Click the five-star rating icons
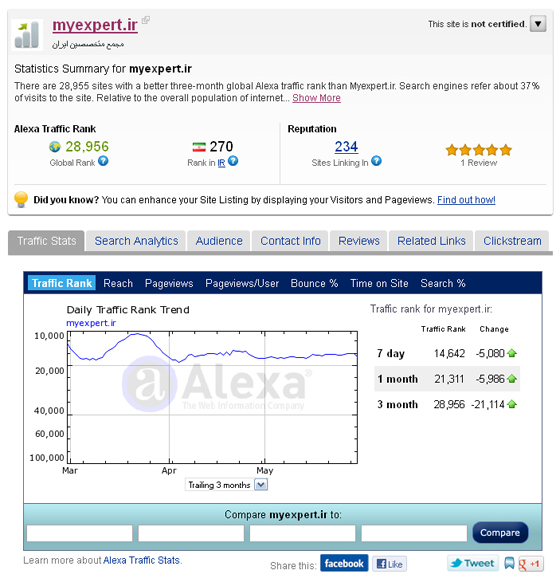560x578 pixels. coord(479,150)
